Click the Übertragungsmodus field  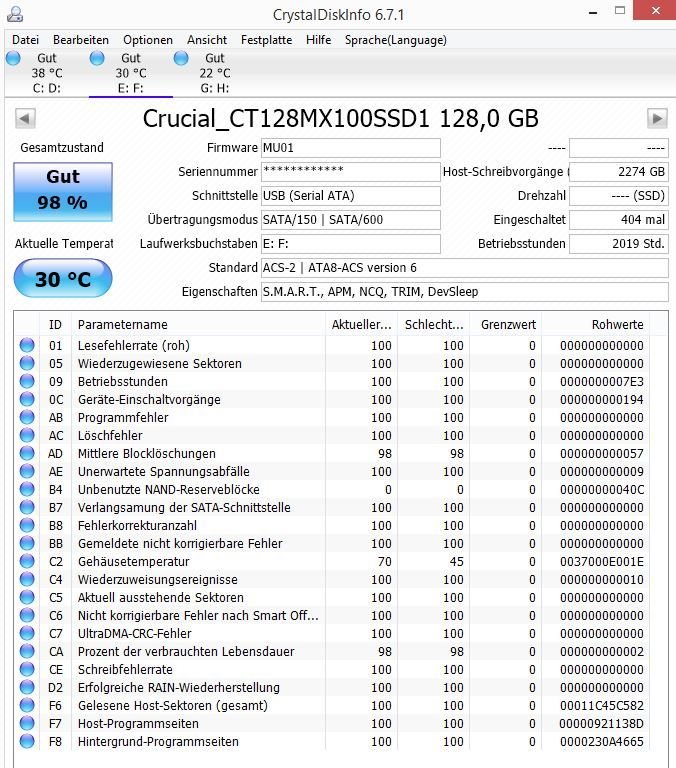tap(350, 220)
